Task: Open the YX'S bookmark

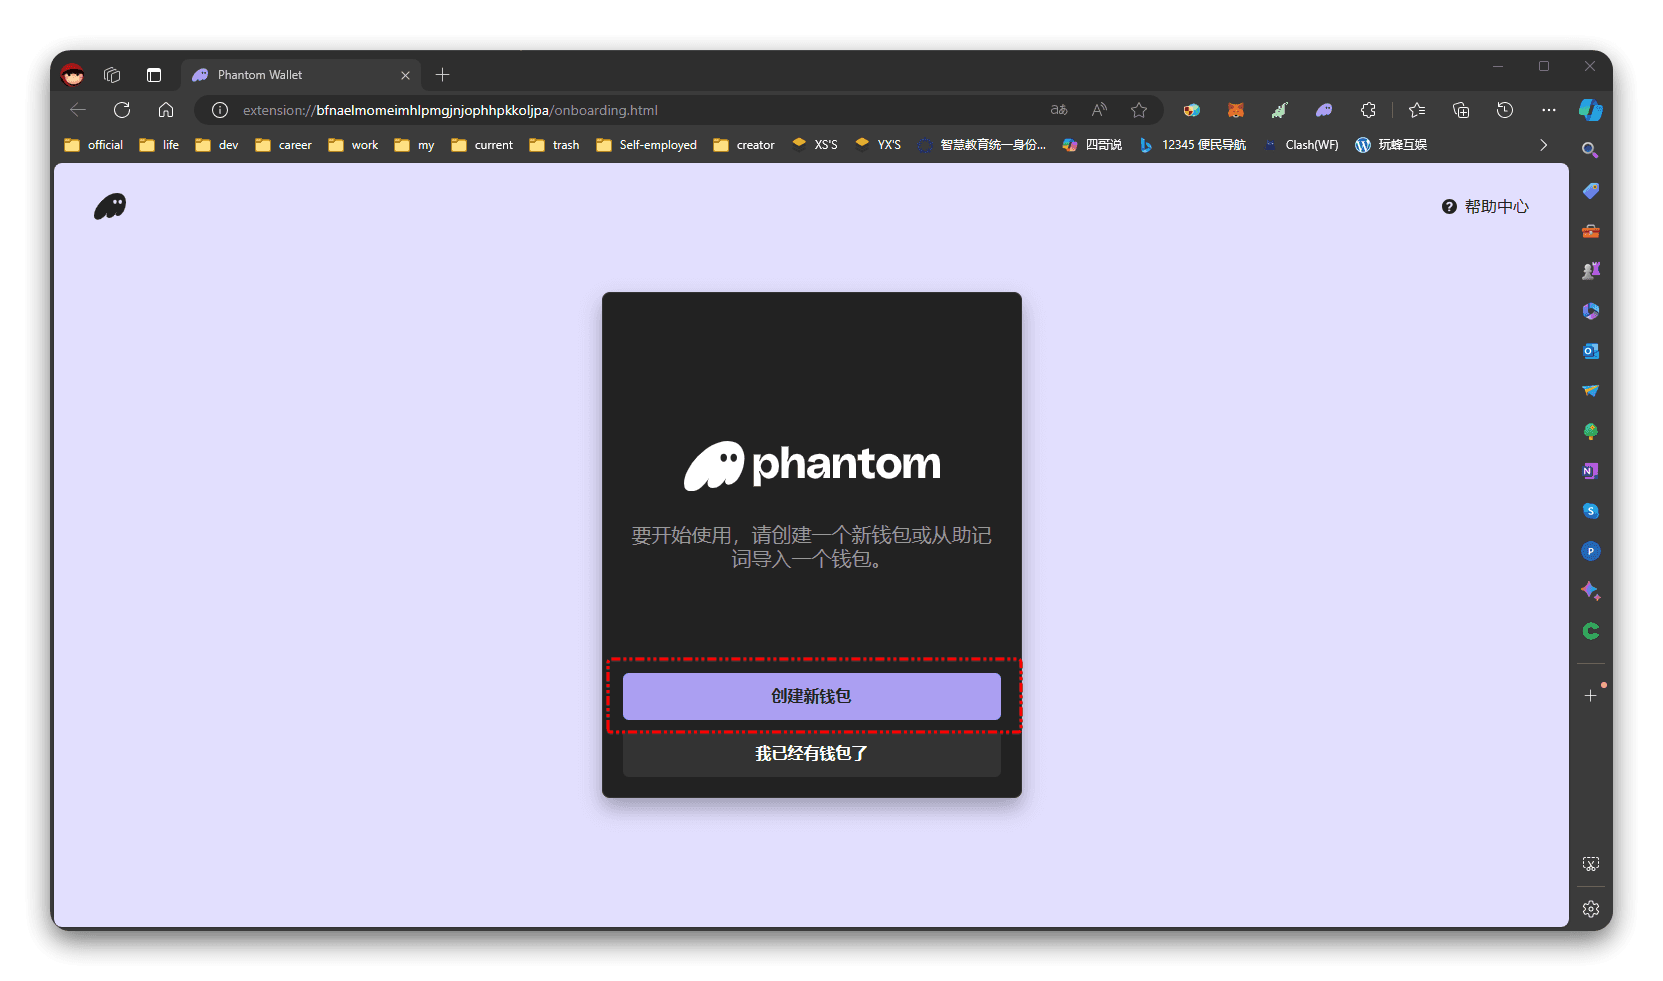Action: (x=878, y=145)
